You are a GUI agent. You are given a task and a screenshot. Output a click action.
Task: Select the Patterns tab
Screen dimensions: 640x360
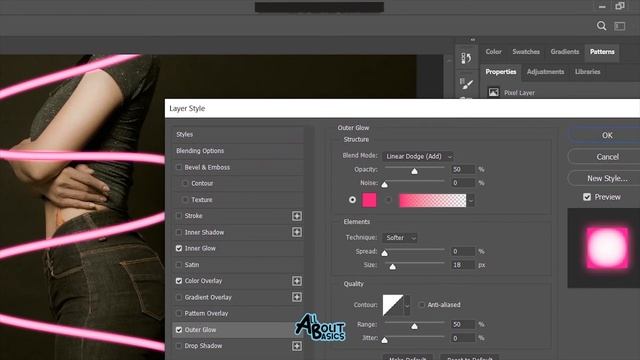602,52
